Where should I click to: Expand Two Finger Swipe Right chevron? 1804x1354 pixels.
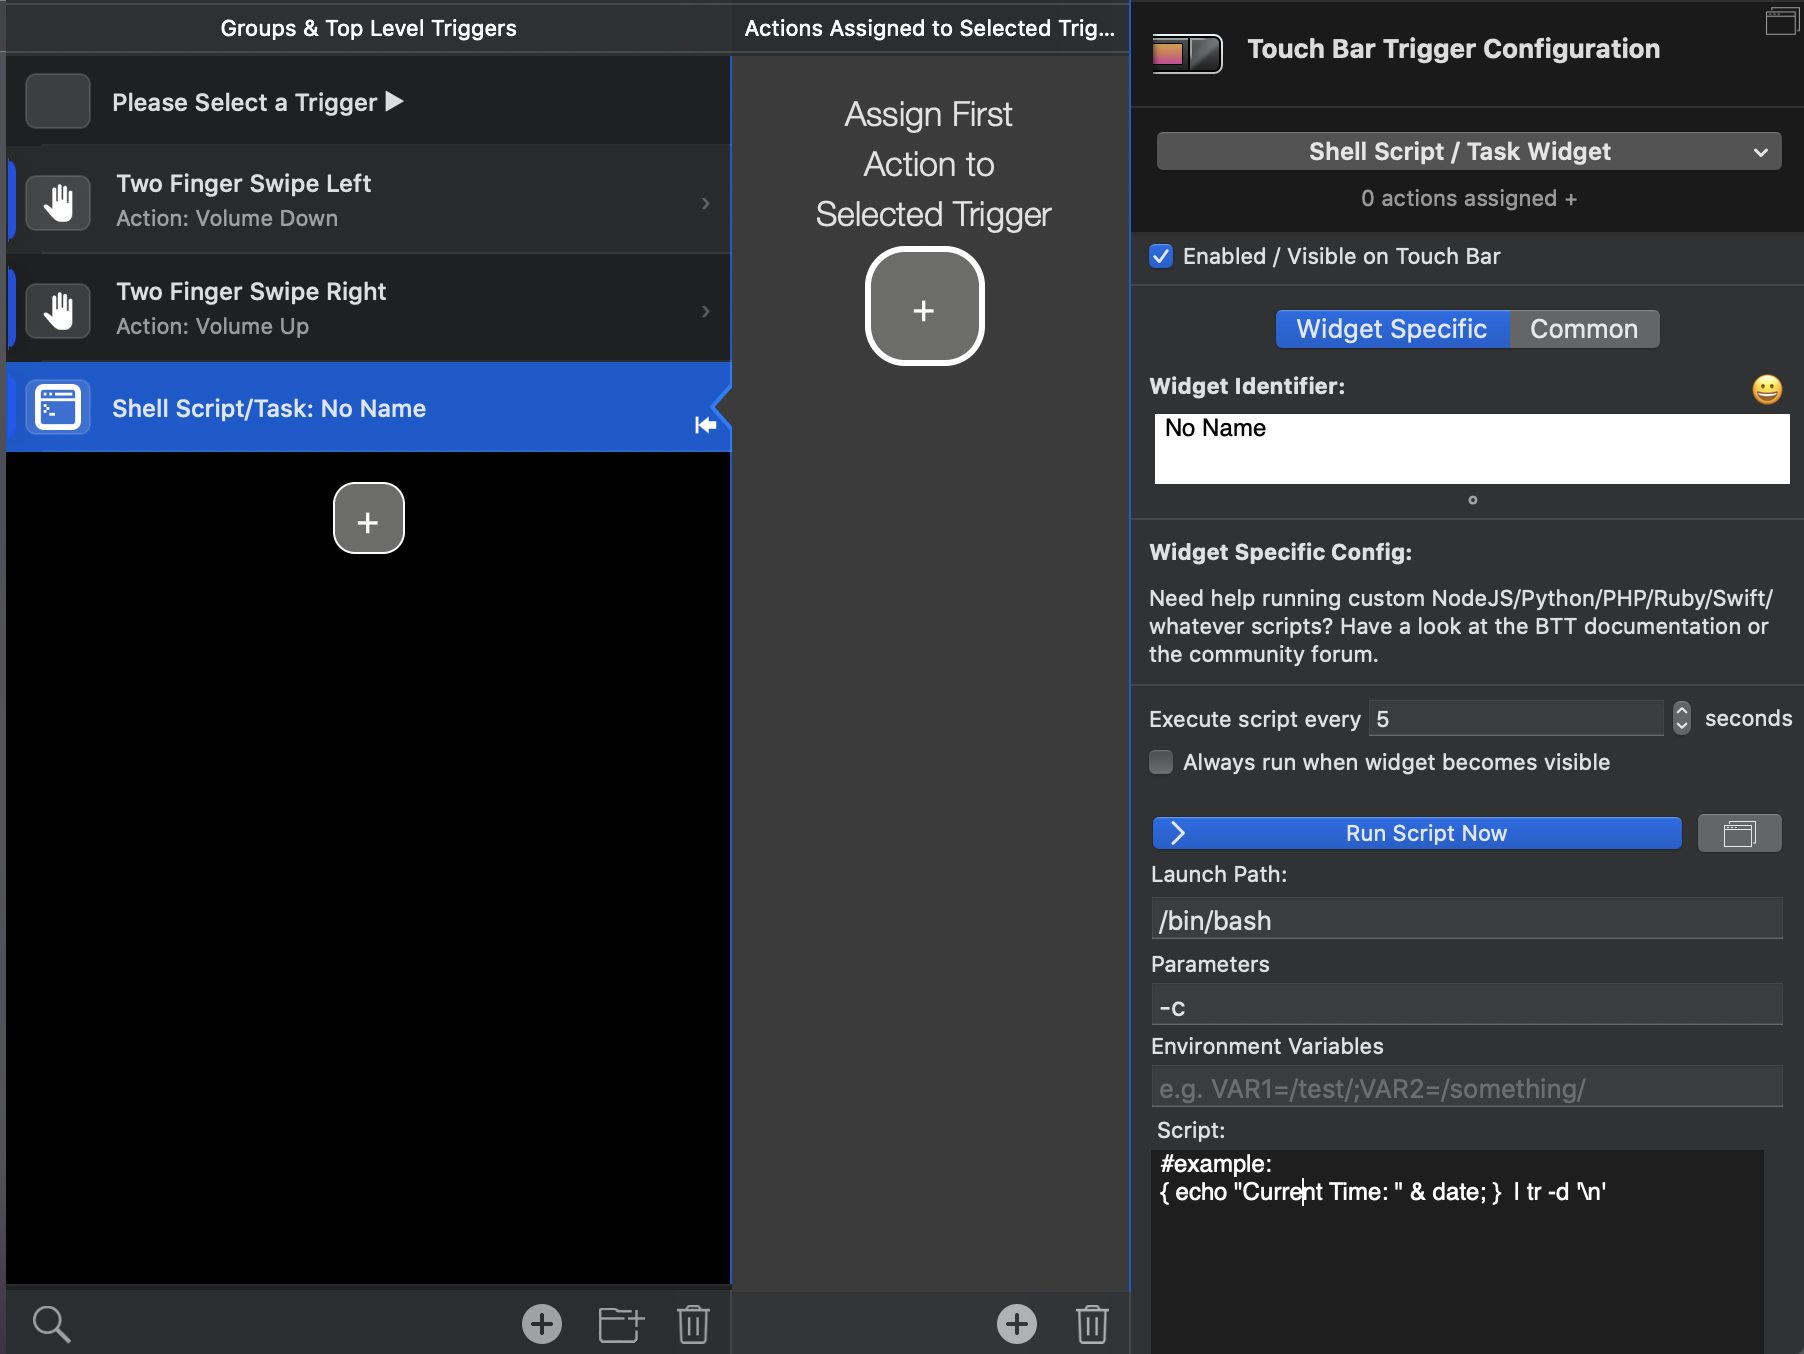click(706, 311)
